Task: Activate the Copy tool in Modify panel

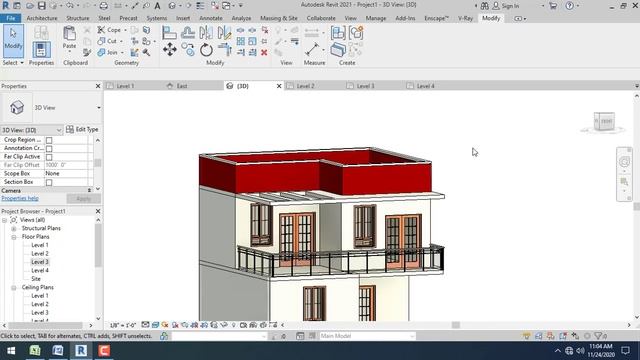Action: pyautogui.click(x=188, y=50)
